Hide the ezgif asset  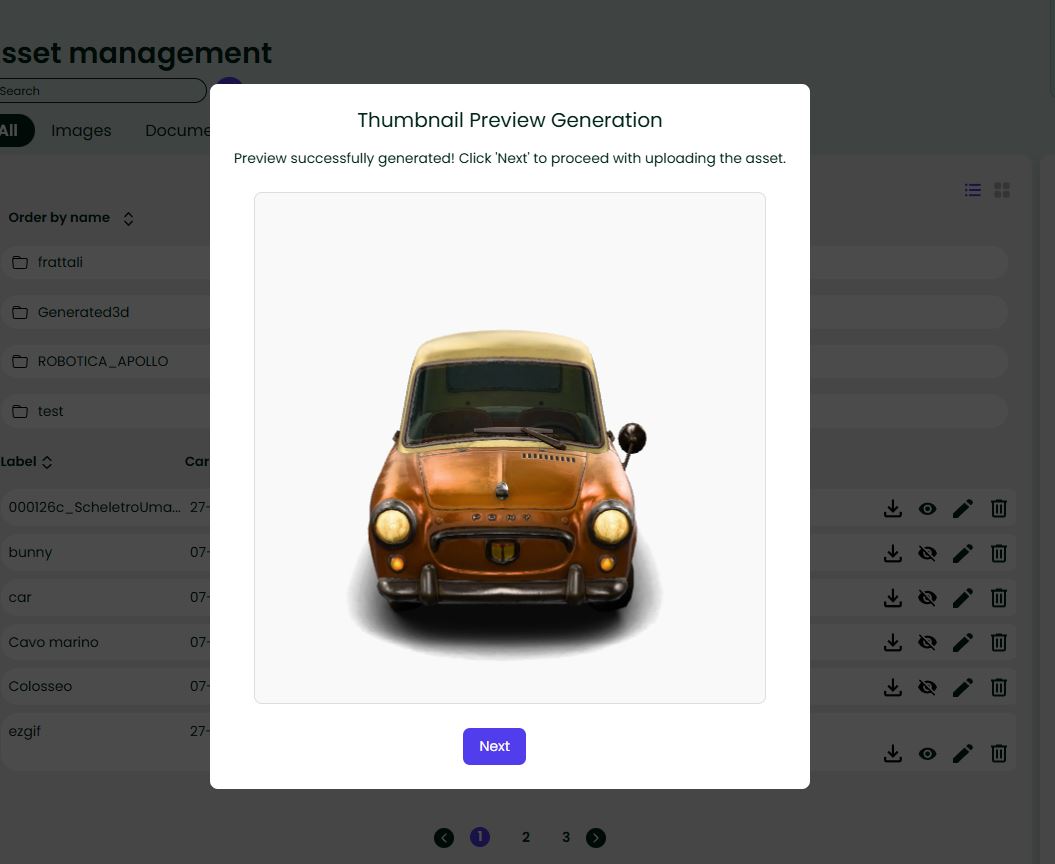(928, 753)
